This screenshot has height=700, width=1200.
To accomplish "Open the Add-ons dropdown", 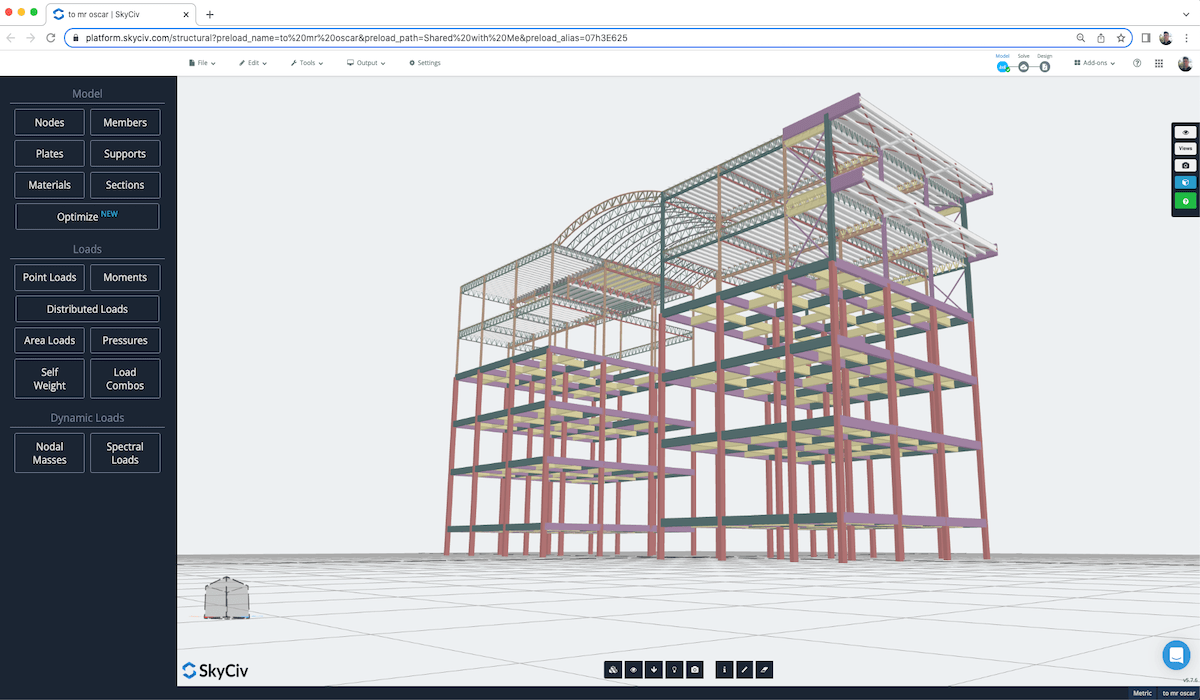I will click(x=1094, y=62).
